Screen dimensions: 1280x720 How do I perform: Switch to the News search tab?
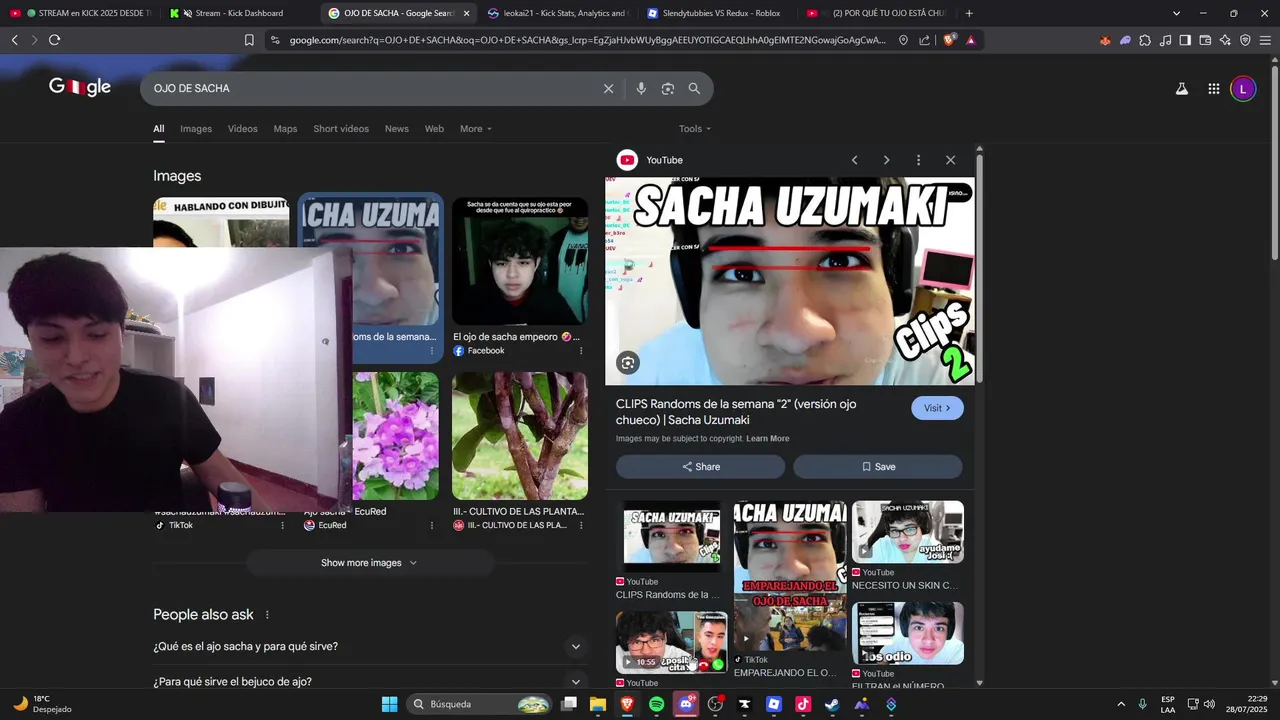pos(397,129)
